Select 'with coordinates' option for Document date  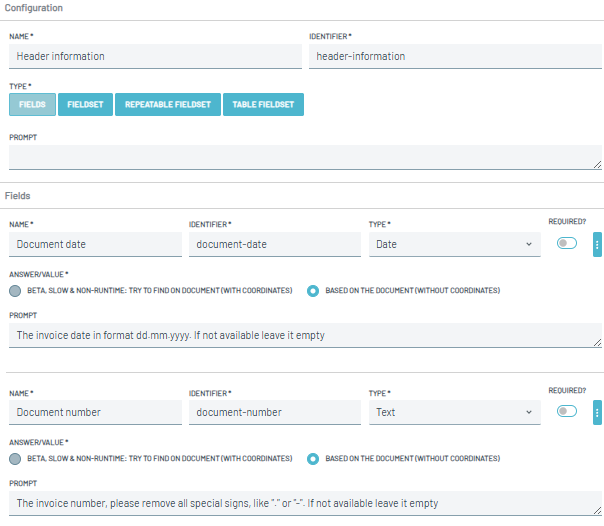point(15,291)
